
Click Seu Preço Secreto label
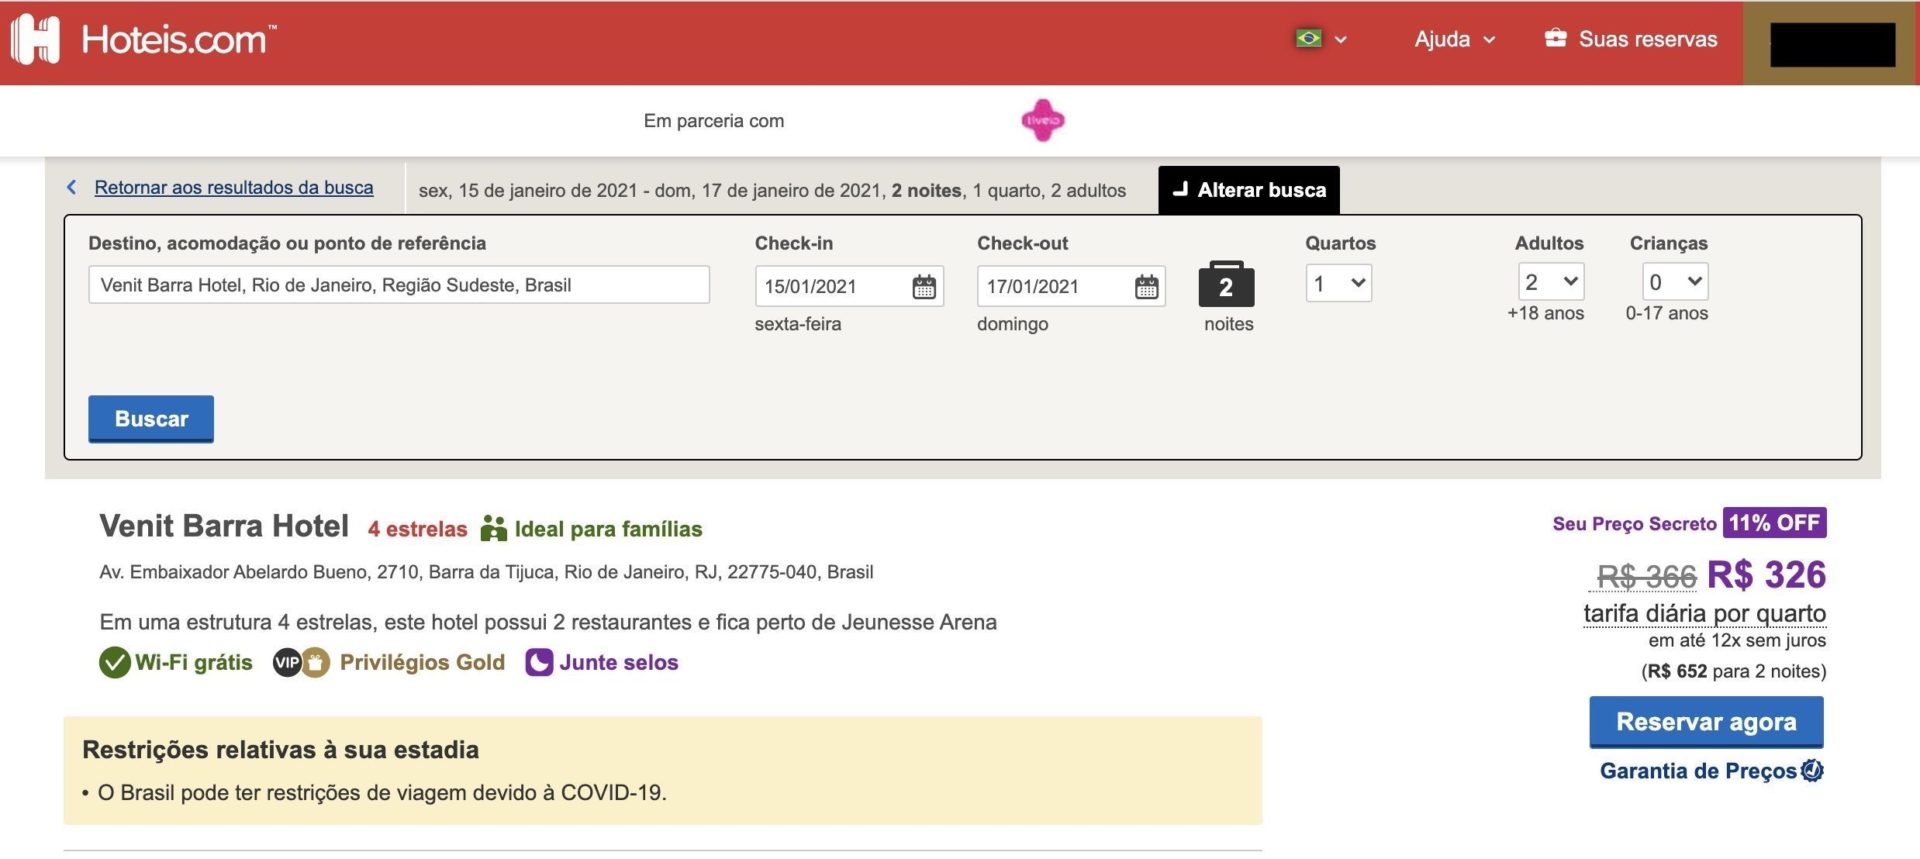[x=1634, y=524]
